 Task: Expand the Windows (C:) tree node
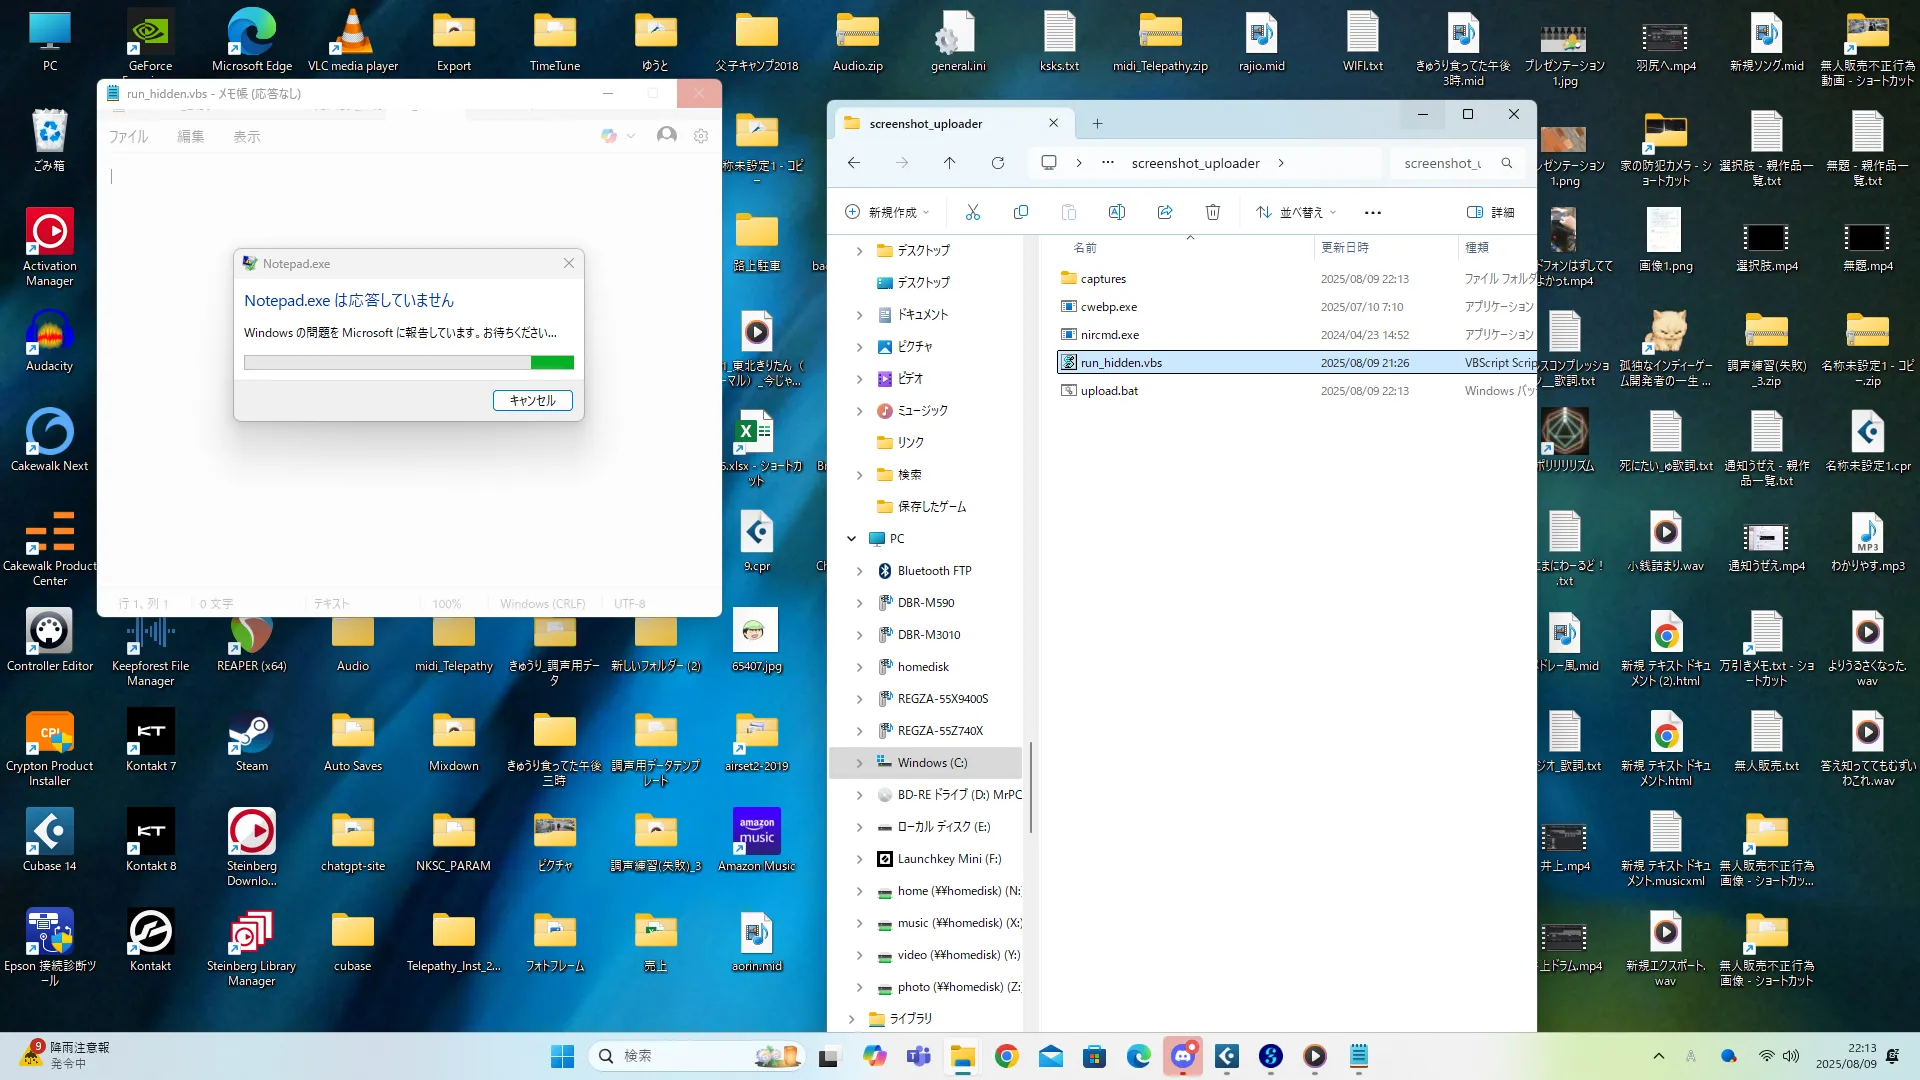(859, 763)
